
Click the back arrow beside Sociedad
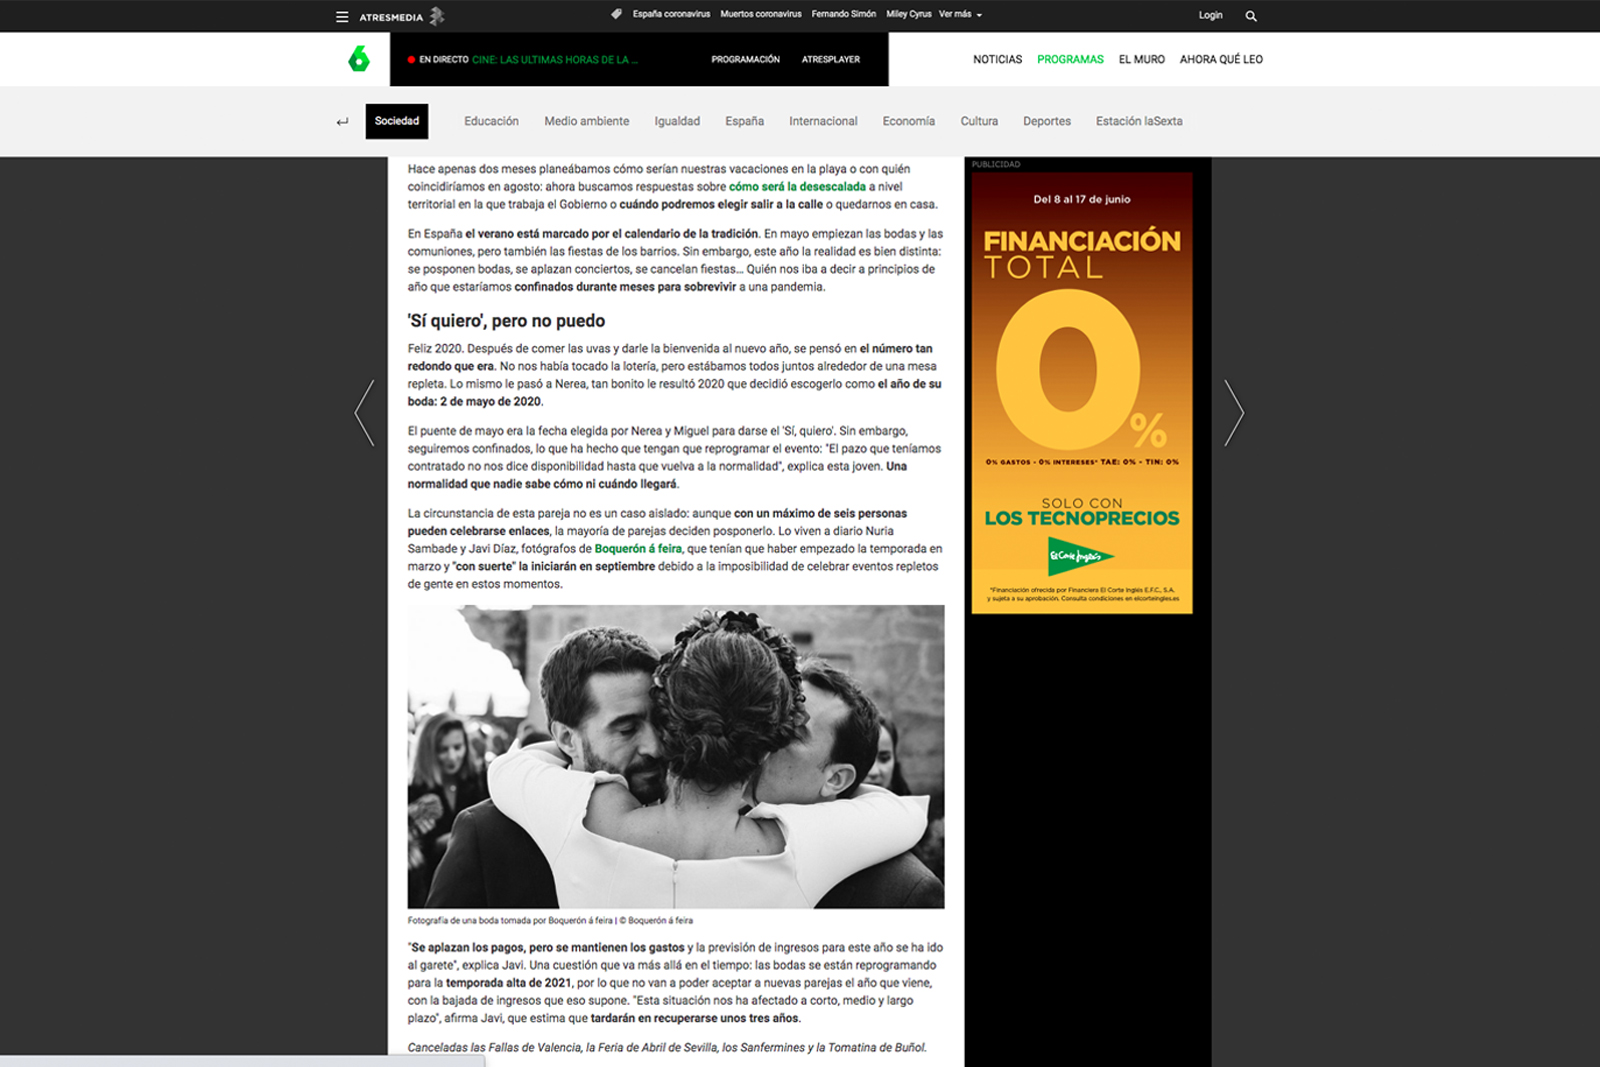(342, 122)
